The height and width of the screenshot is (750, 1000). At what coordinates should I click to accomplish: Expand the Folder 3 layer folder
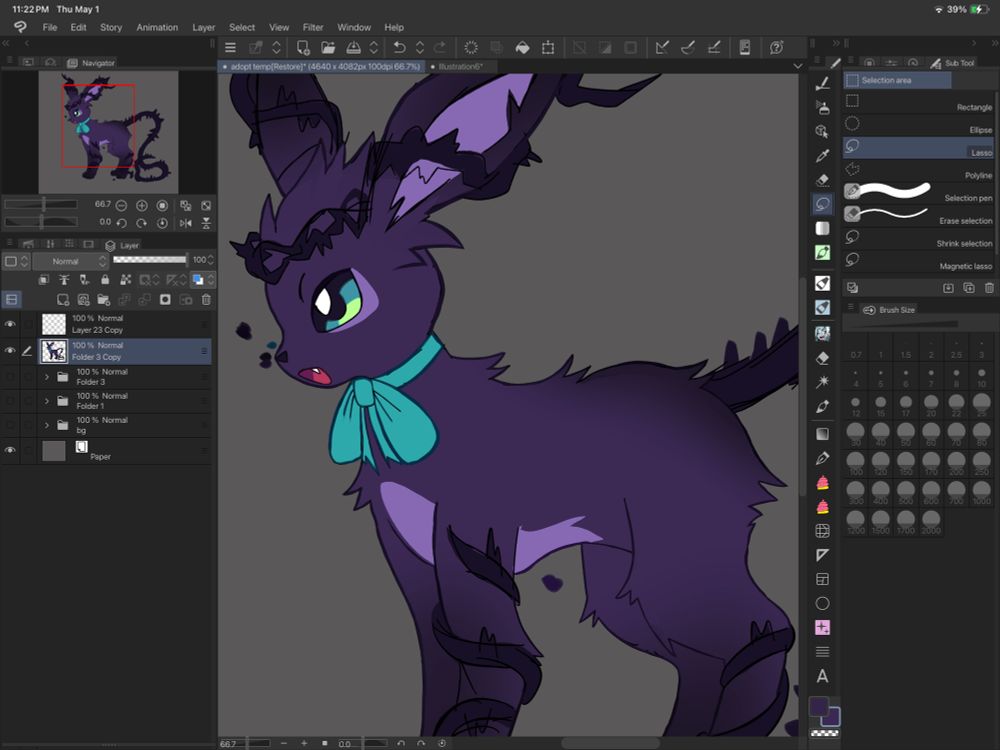[x=47, y=377]
